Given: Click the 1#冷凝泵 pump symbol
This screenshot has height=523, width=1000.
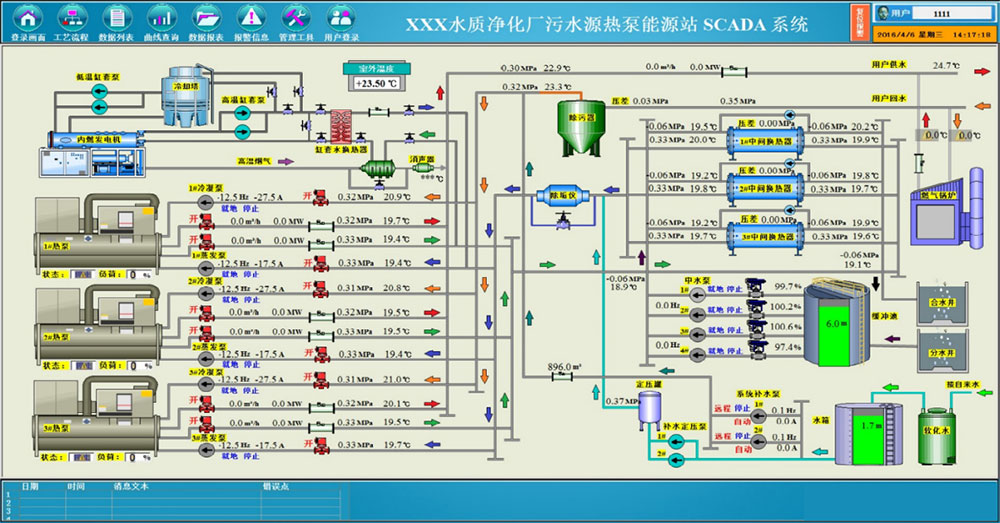Looking at the screenshot, I should click(205, 203).
